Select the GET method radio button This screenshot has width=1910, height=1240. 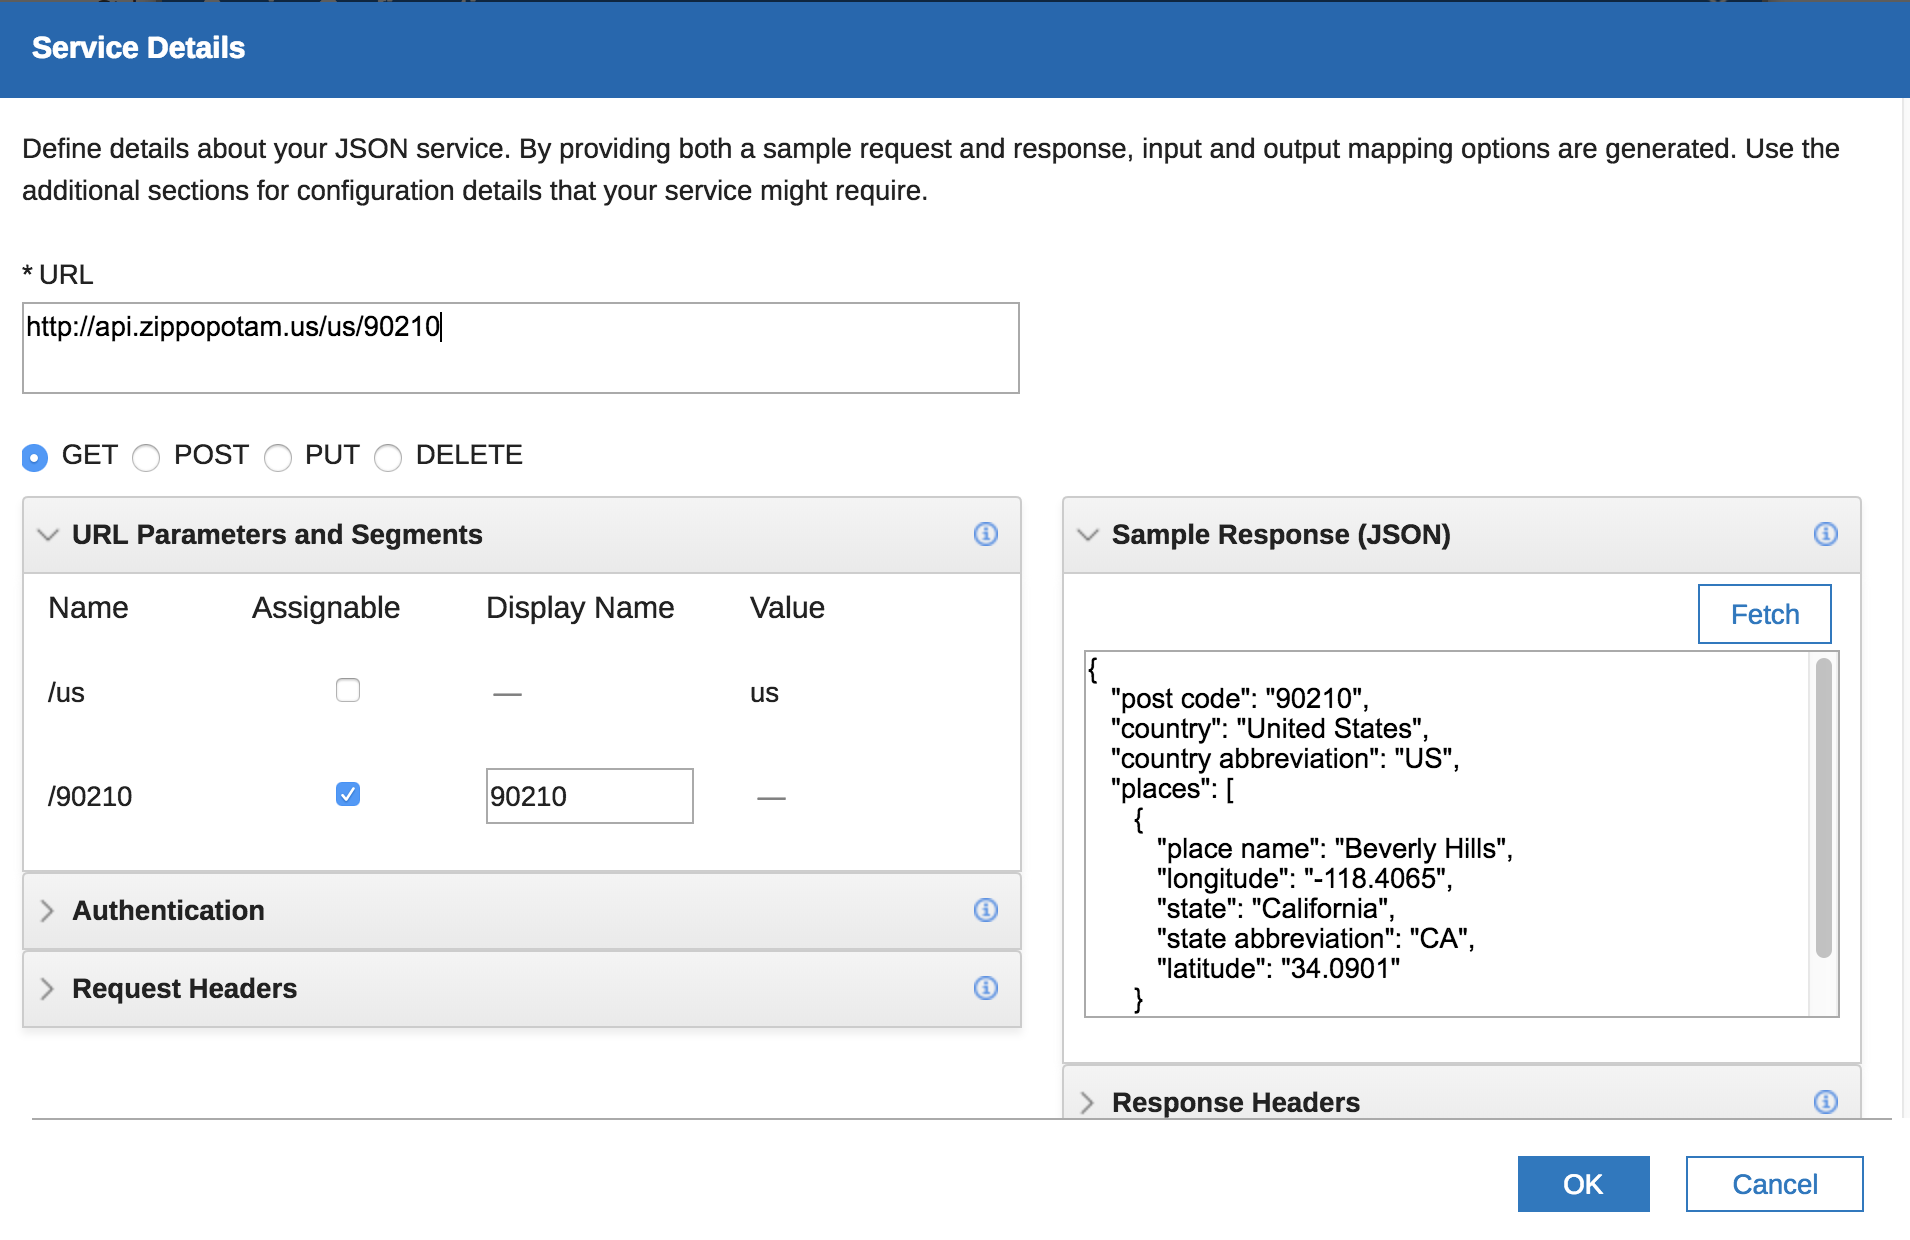click(35, 457)
